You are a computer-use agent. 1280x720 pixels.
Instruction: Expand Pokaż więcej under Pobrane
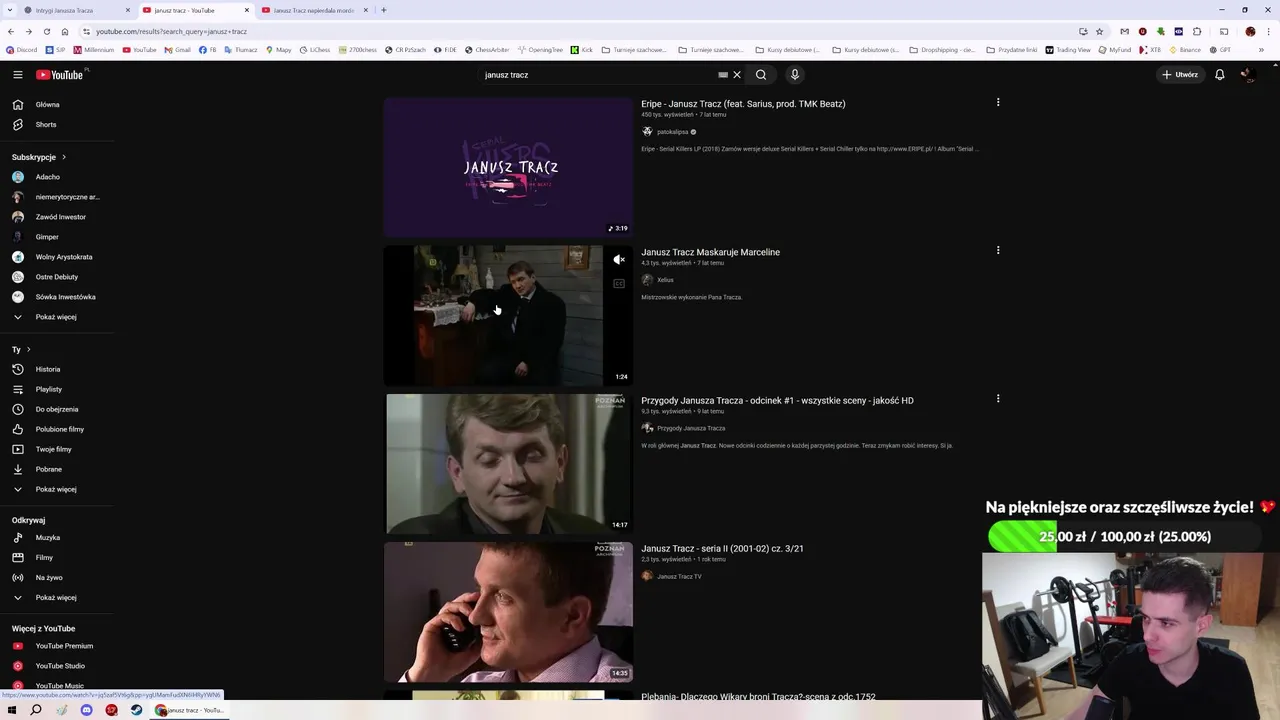[57, 489]
